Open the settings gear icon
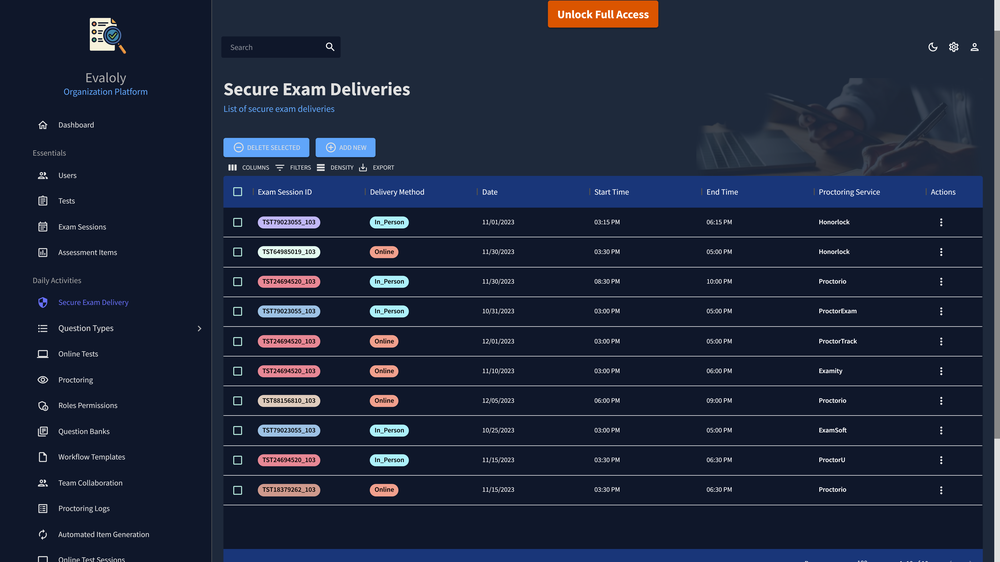 click(x=953, y=47)
